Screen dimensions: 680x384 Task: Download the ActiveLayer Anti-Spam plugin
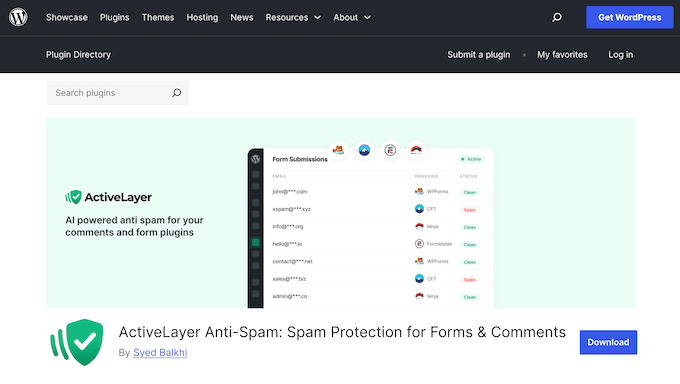(x=608, y=342)
